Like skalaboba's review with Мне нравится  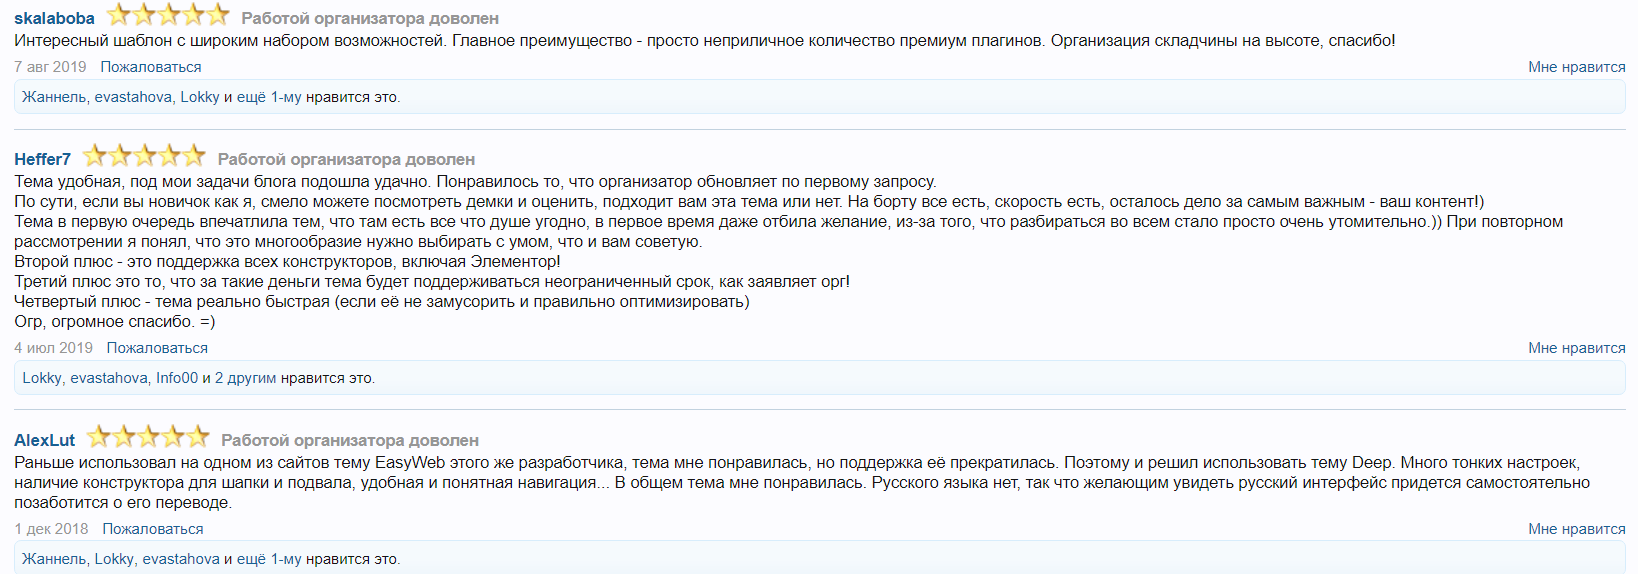coord(1576,67)
